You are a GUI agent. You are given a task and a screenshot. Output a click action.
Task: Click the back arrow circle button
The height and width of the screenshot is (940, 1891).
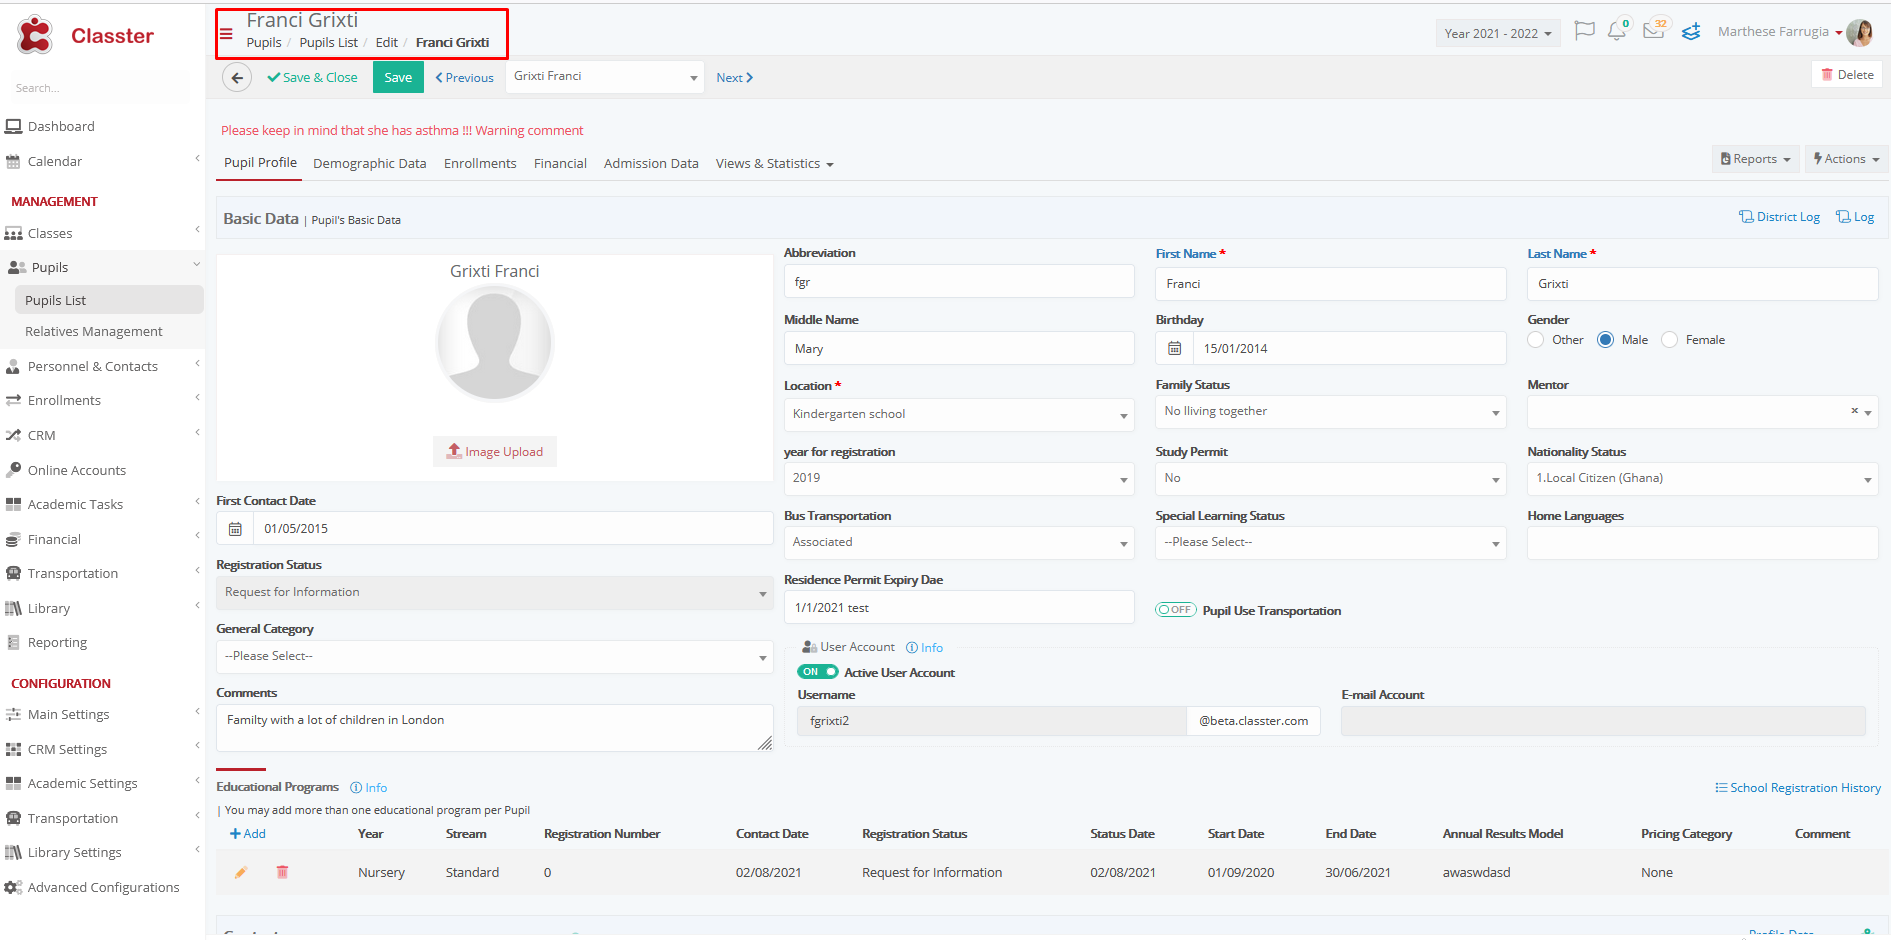(237, 77)
